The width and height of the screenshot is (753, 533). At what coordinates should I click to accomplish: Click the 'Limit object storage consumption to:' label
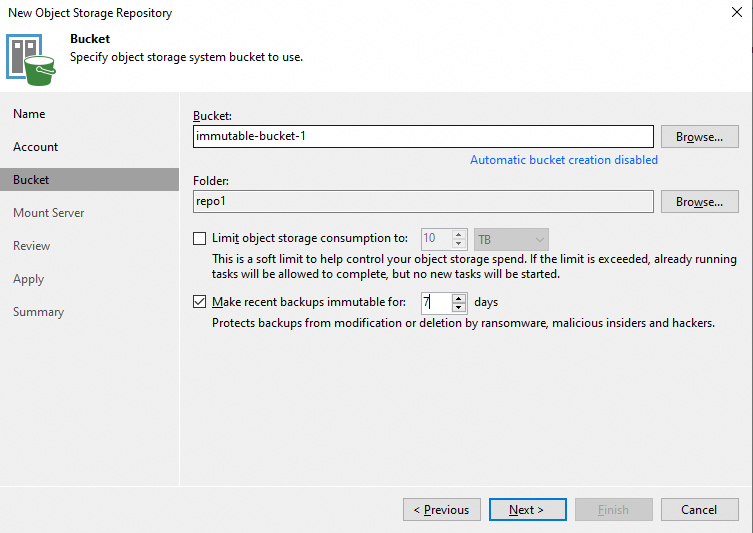point(310,238)
